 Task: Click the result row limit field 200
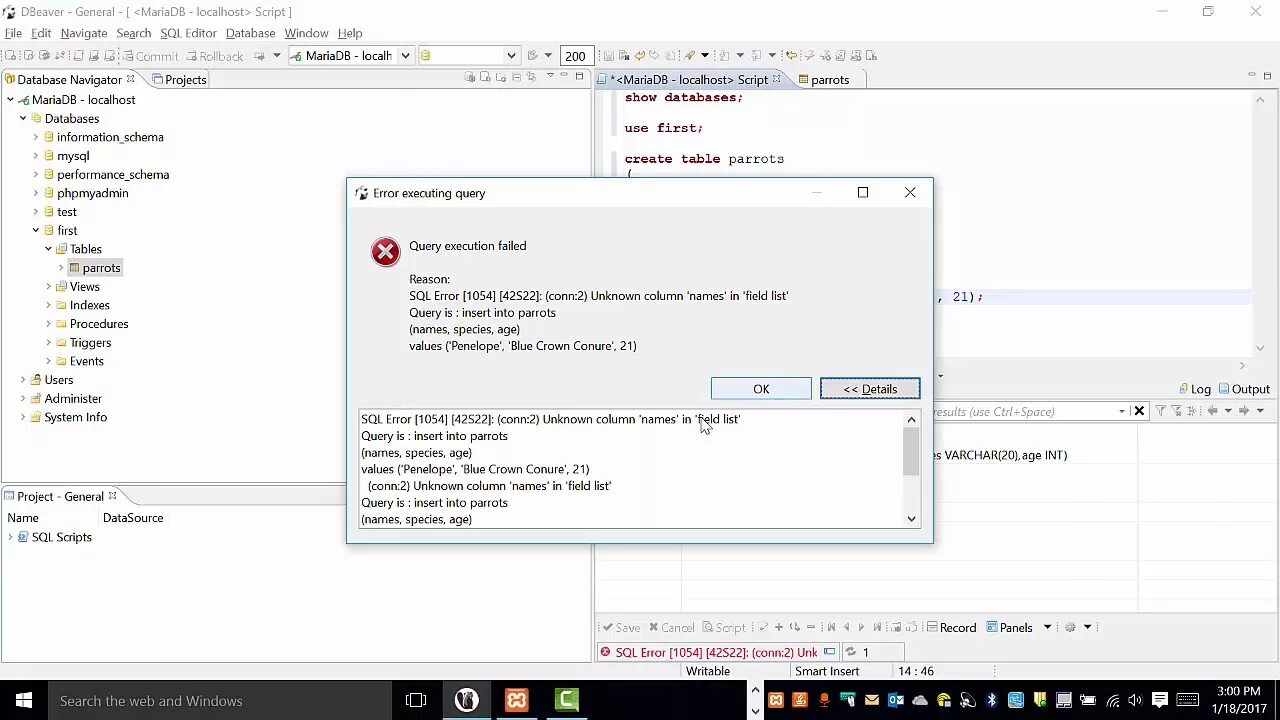point(575,56)
